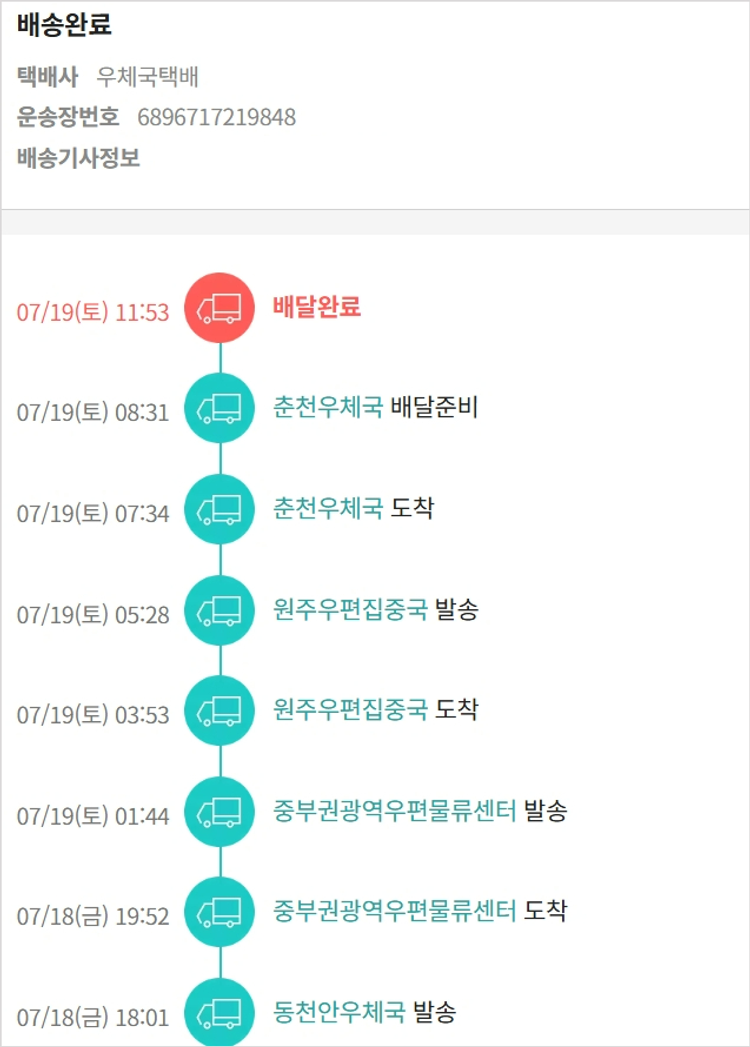
Task: Click the 우체국택배 courier name
Action: pyautogui.click(x=148, y=77)
